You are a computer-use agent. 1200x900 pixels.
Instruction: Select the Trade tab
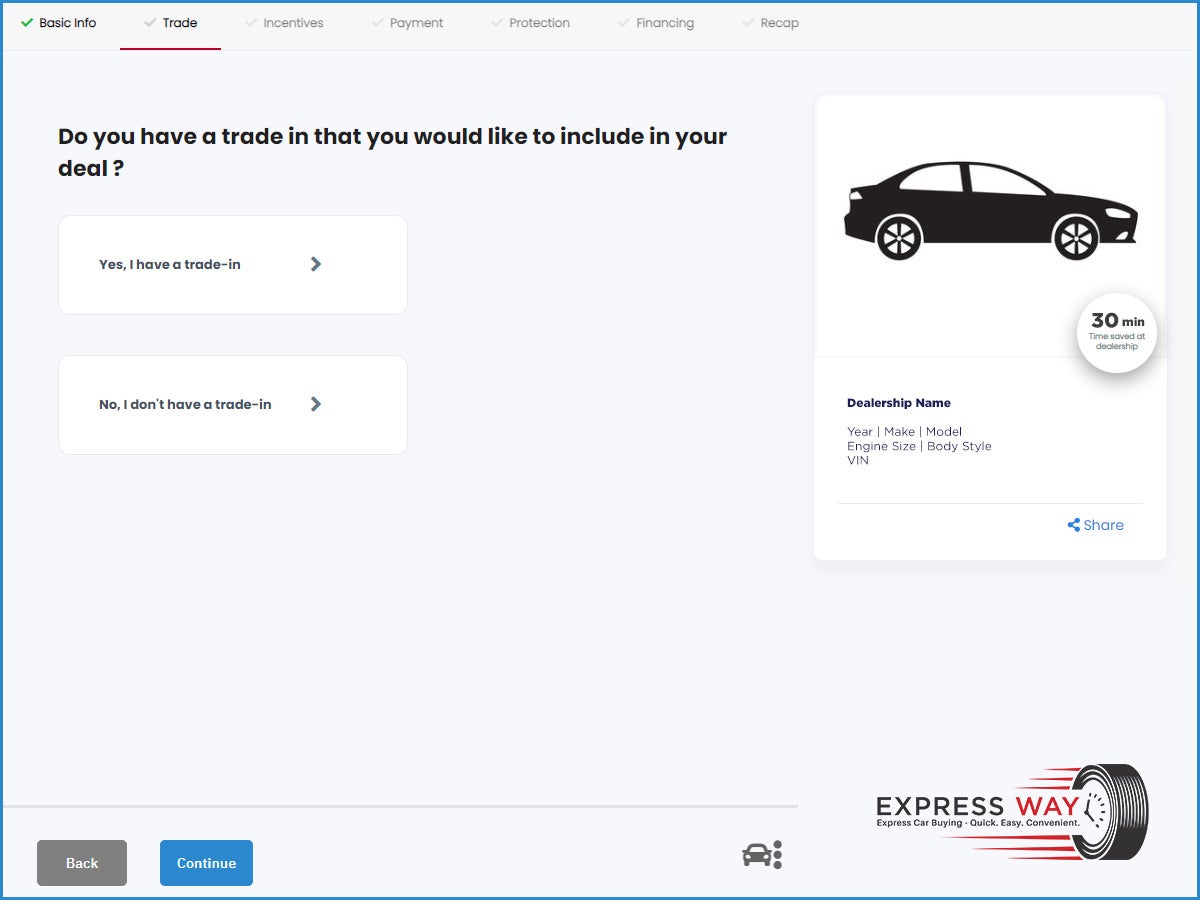[179, 23]
